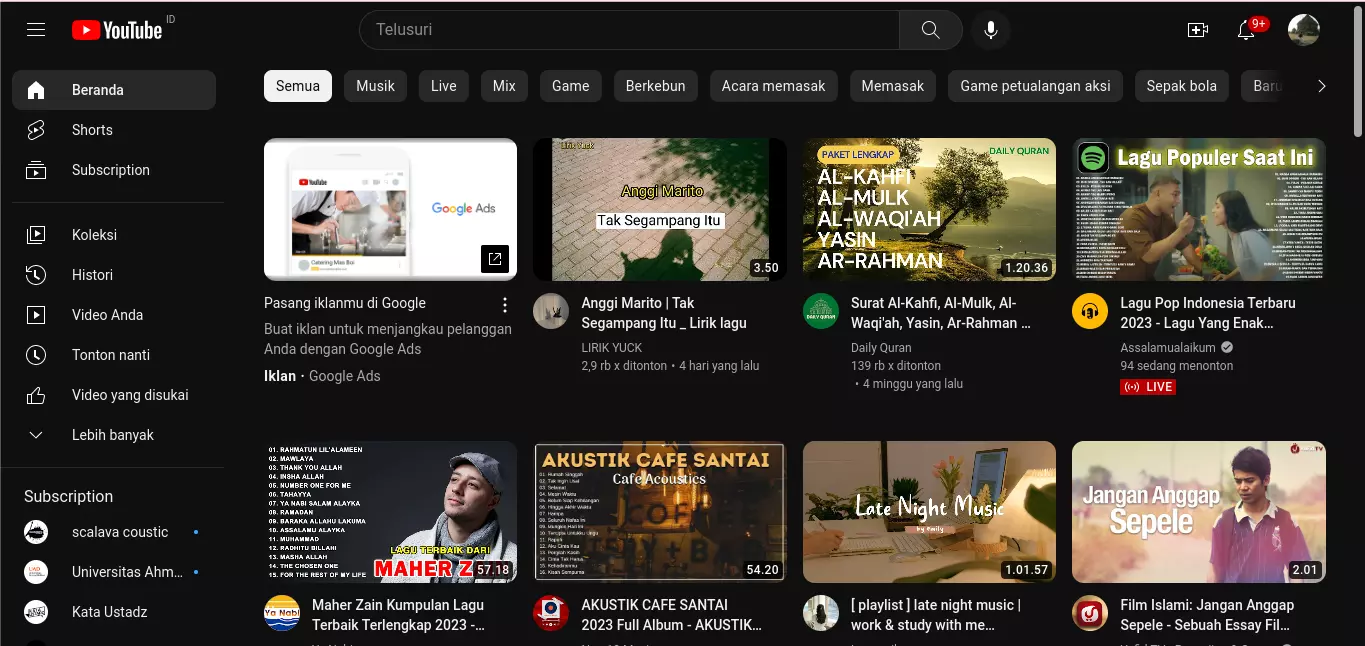1365x646 pixels.
Task: Open the scalava coustic subscription channel
Action: click(x=120, y=532)
